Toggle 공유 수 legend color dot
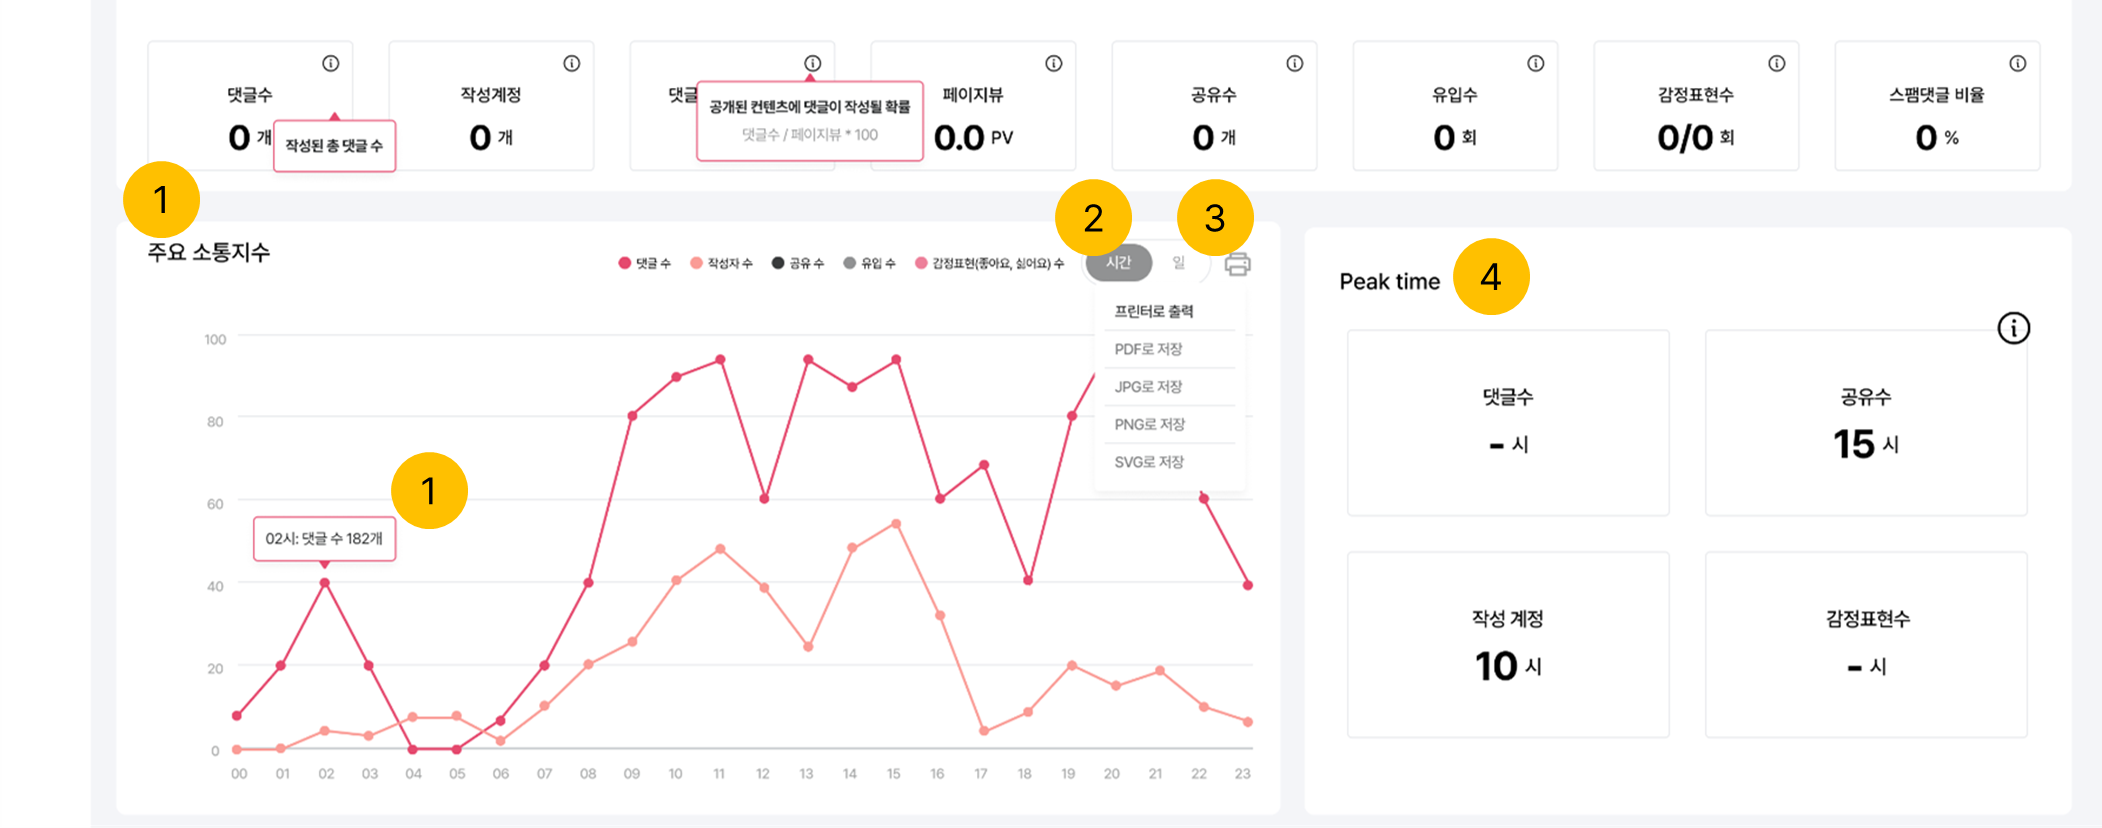 pos(778,263)
